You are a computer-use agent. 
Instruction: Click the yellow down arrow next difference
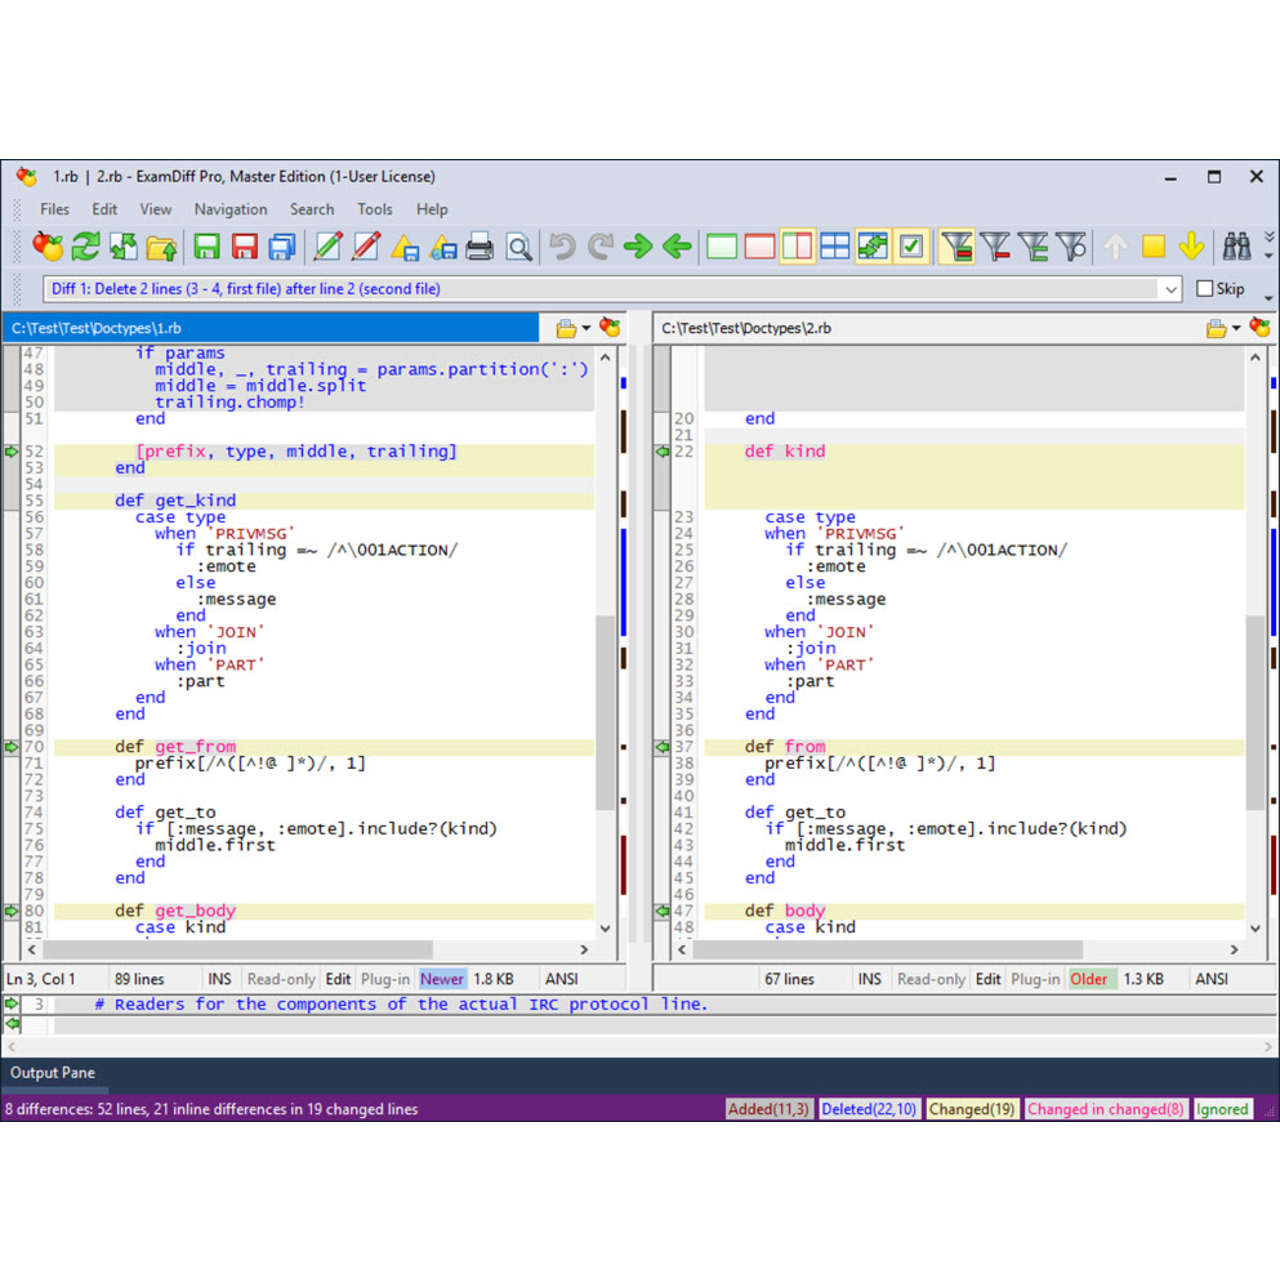1191,246
